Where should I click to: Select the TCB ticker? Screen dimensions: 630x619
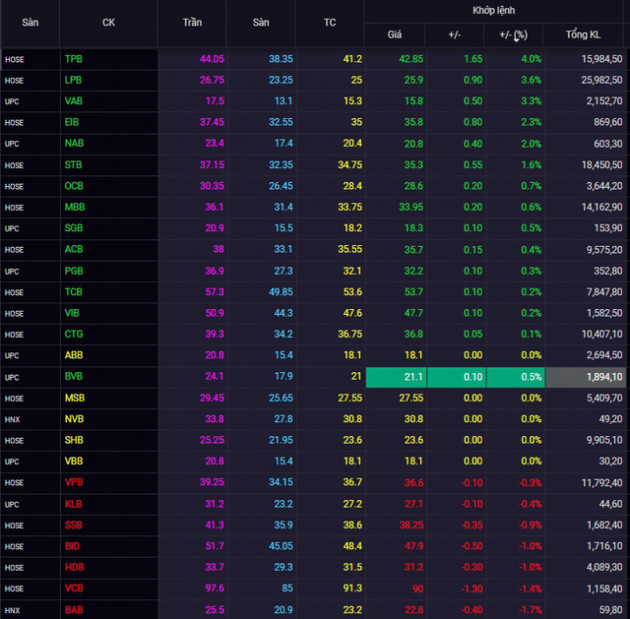pyautogui.click(x=74, y=292)
